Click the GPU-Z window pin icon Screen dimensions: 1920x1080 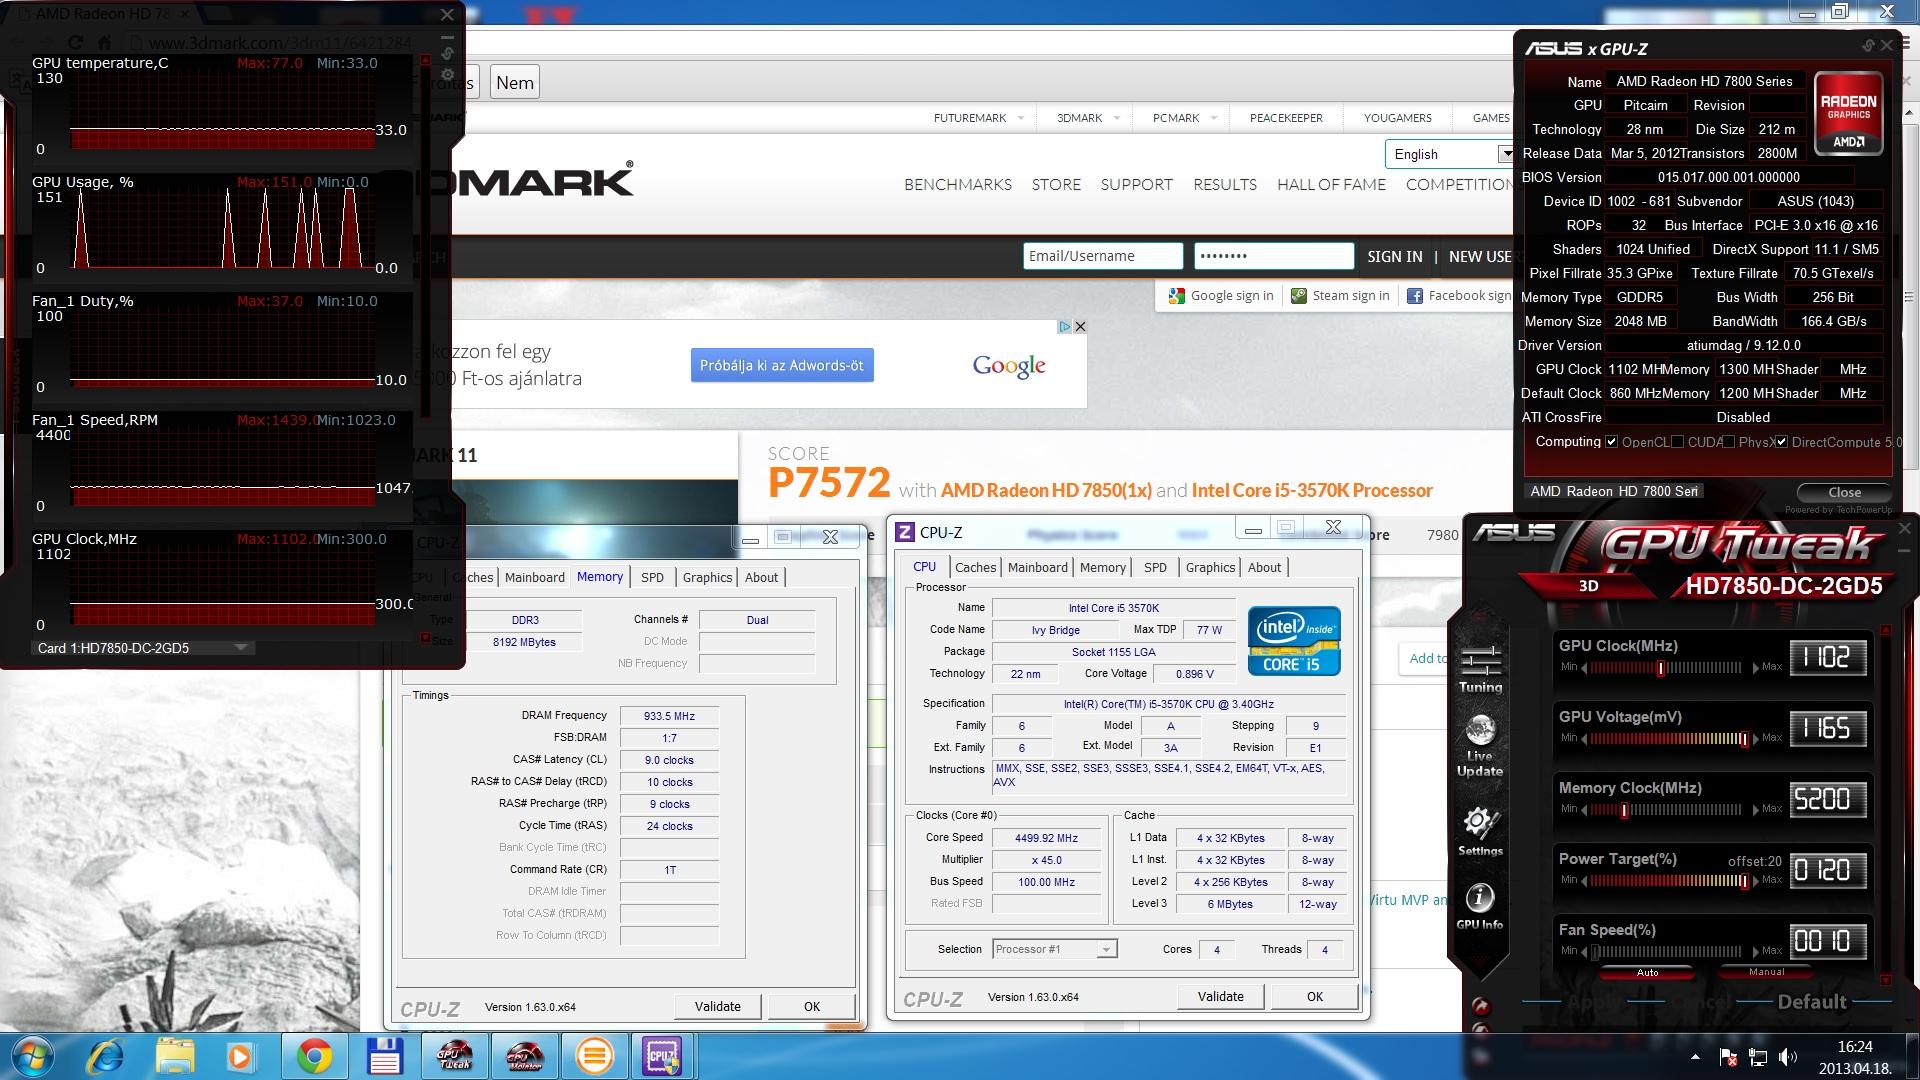point(1867,46)
